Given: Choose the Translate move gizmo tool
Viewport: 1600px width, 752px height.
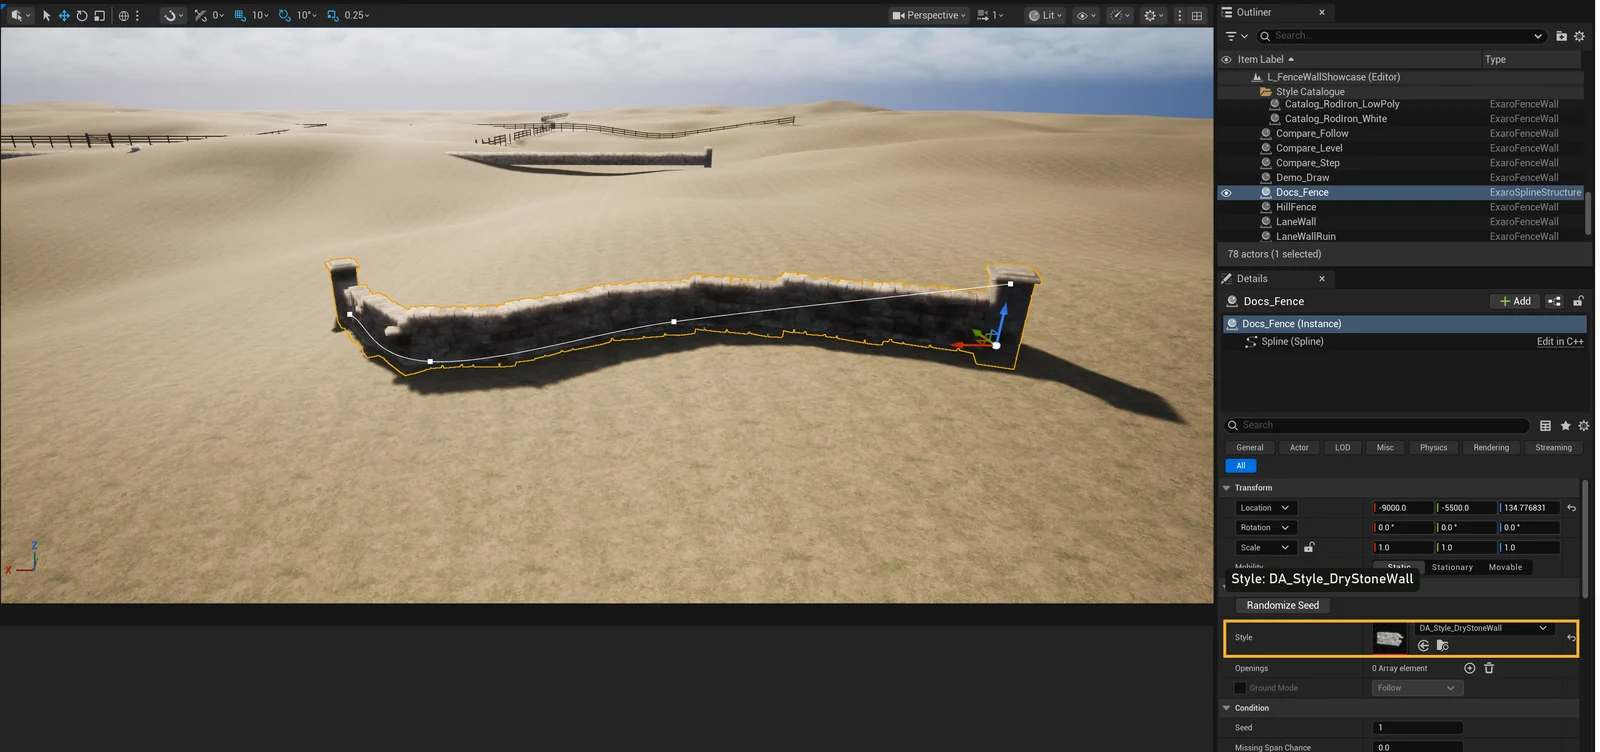Looking at the screenshot, I should (64, 15).
